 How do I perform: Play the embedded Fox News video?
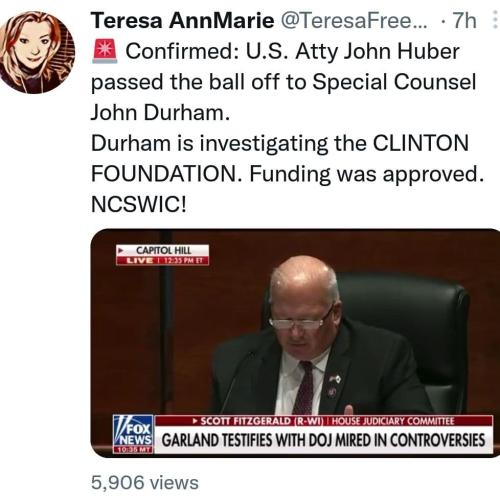[x=295, y=343]
